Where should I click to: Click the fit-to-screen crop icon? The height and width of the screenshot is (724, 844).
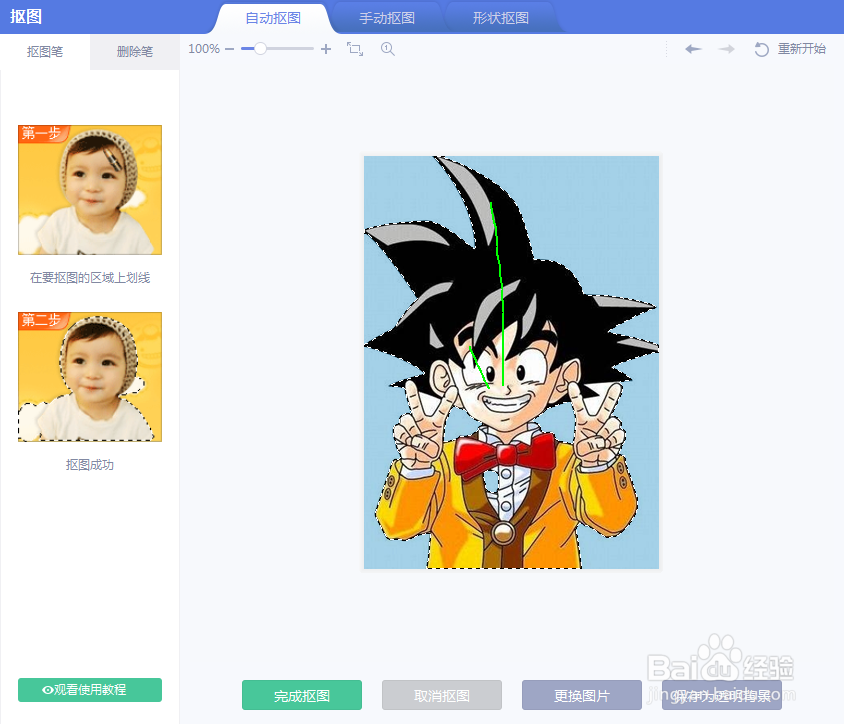[355, 49]
